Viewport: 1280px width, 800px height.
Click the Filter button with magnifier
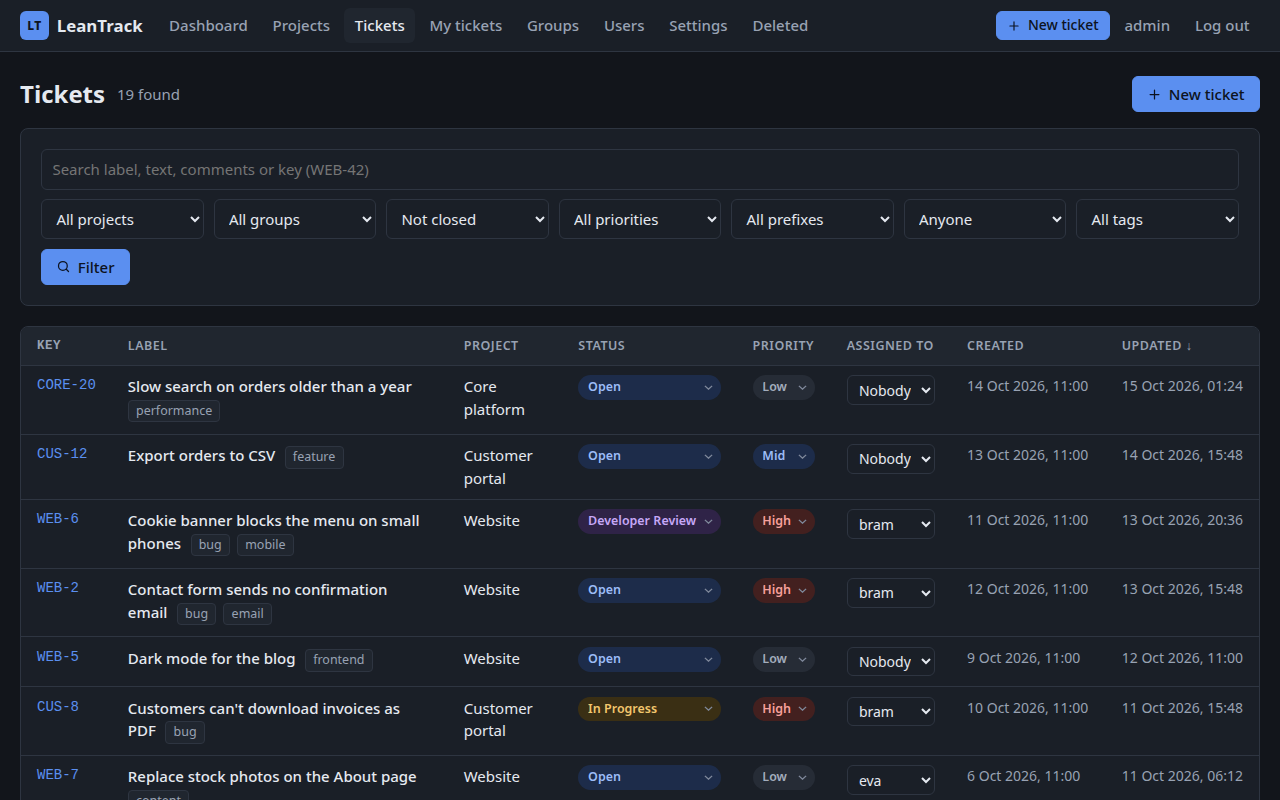(x=85, y=267)
